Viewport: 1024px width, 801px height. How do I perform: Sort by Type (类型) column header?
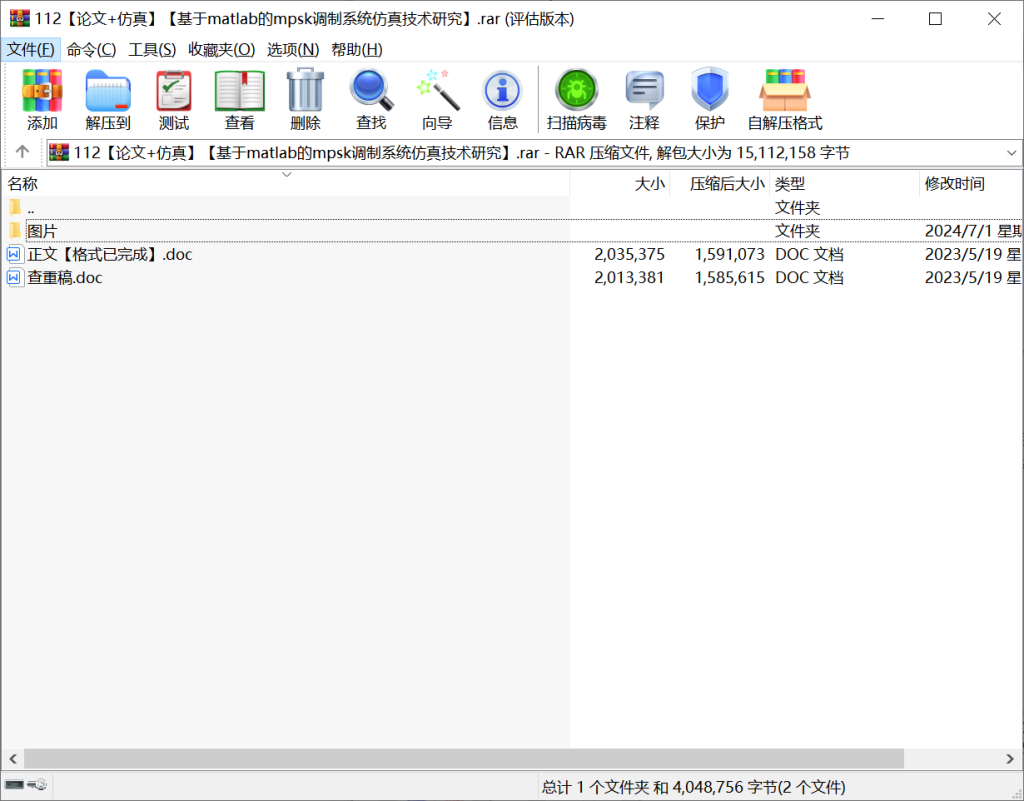pyautogui.click(x=844, y=183)
